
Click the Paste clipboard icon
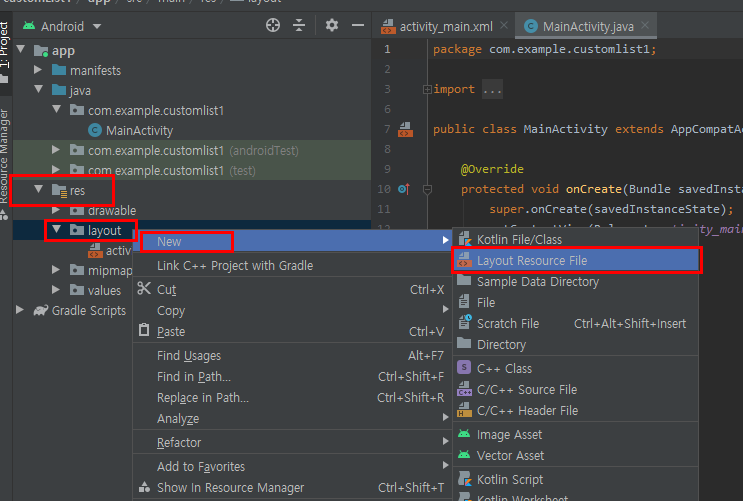point(144,330)
